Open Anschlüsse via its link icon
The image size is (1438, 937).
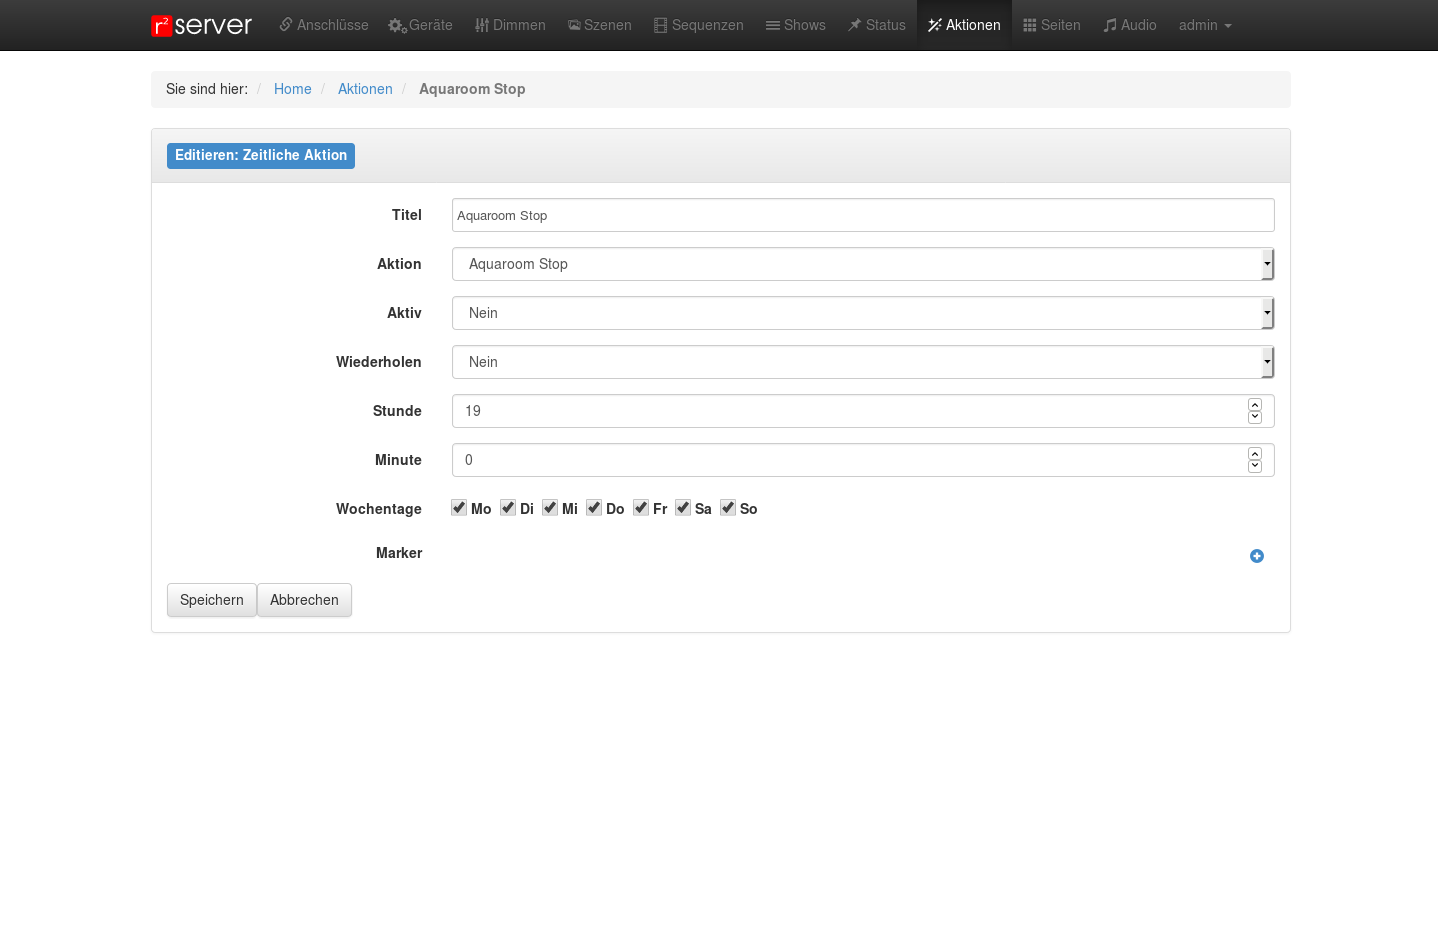tap(286, 25)
